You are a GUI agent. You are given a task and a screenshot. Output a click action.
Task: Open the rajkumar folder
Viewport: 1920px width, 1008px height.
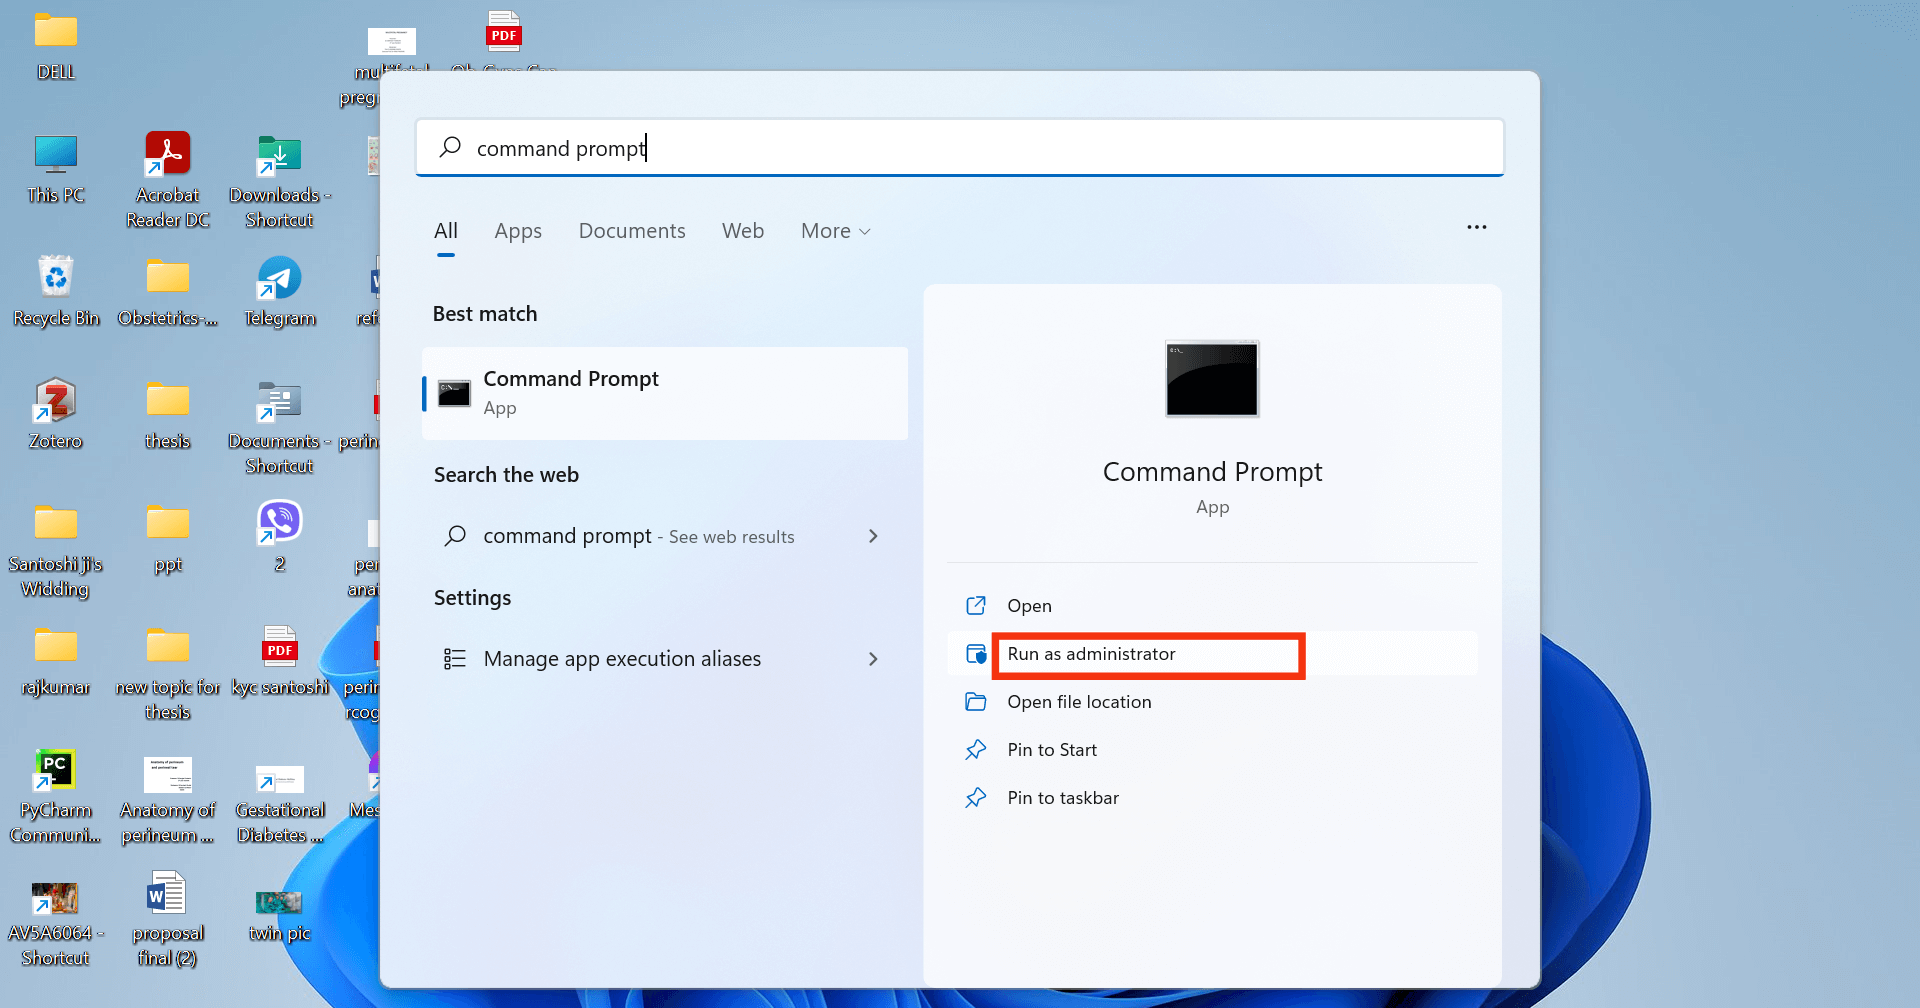tap(56, 660)
